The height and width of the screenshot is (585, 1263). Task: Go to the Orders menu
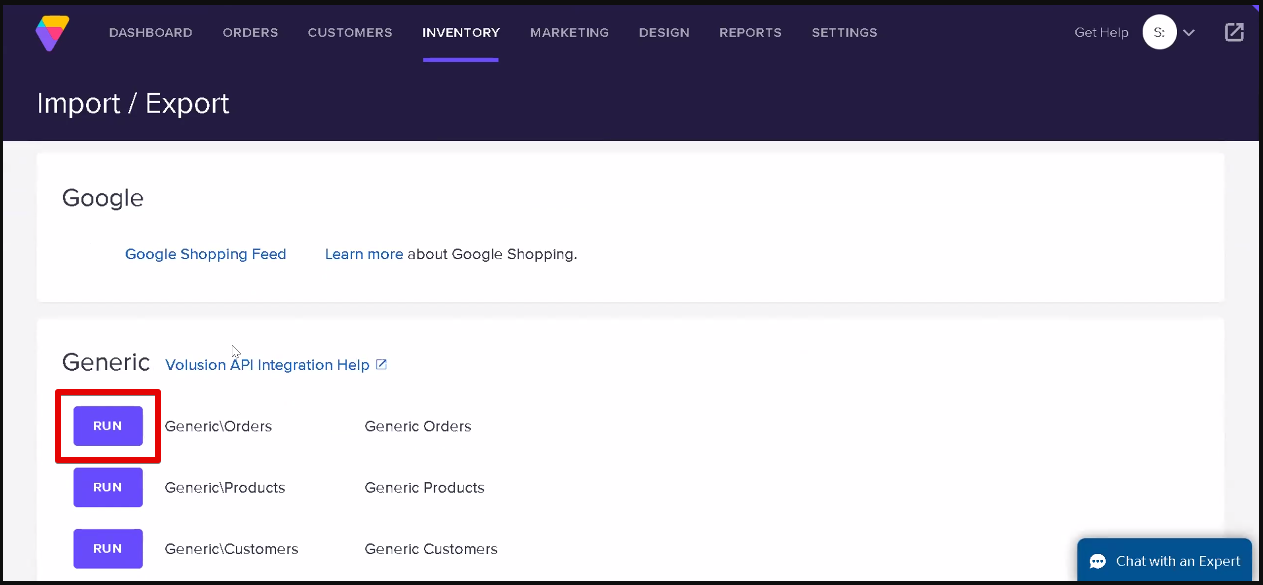coord(250,33)
